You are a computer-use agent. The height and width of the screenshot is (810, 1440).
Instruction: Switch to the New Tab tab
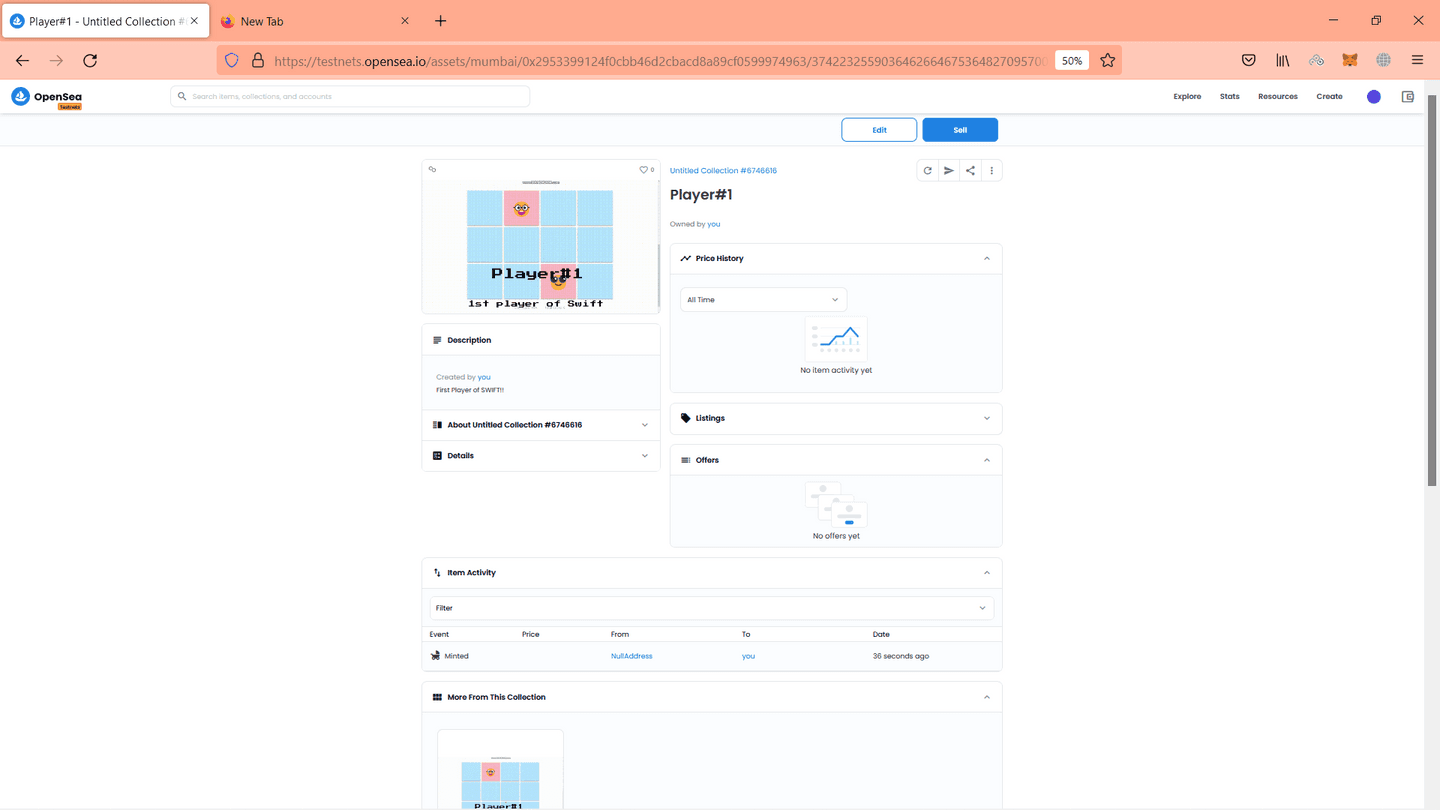coord(315,21)
